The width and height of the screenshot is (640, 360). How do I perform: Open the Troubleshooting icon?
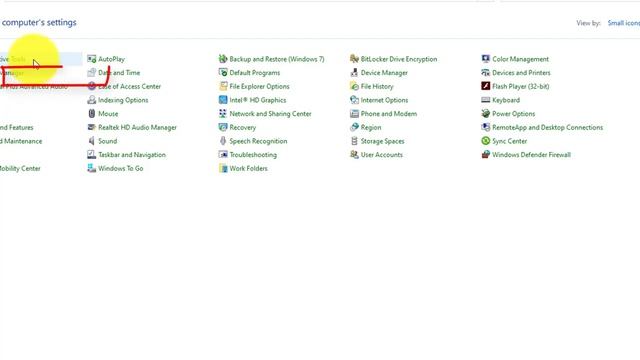tap(223, 155)
